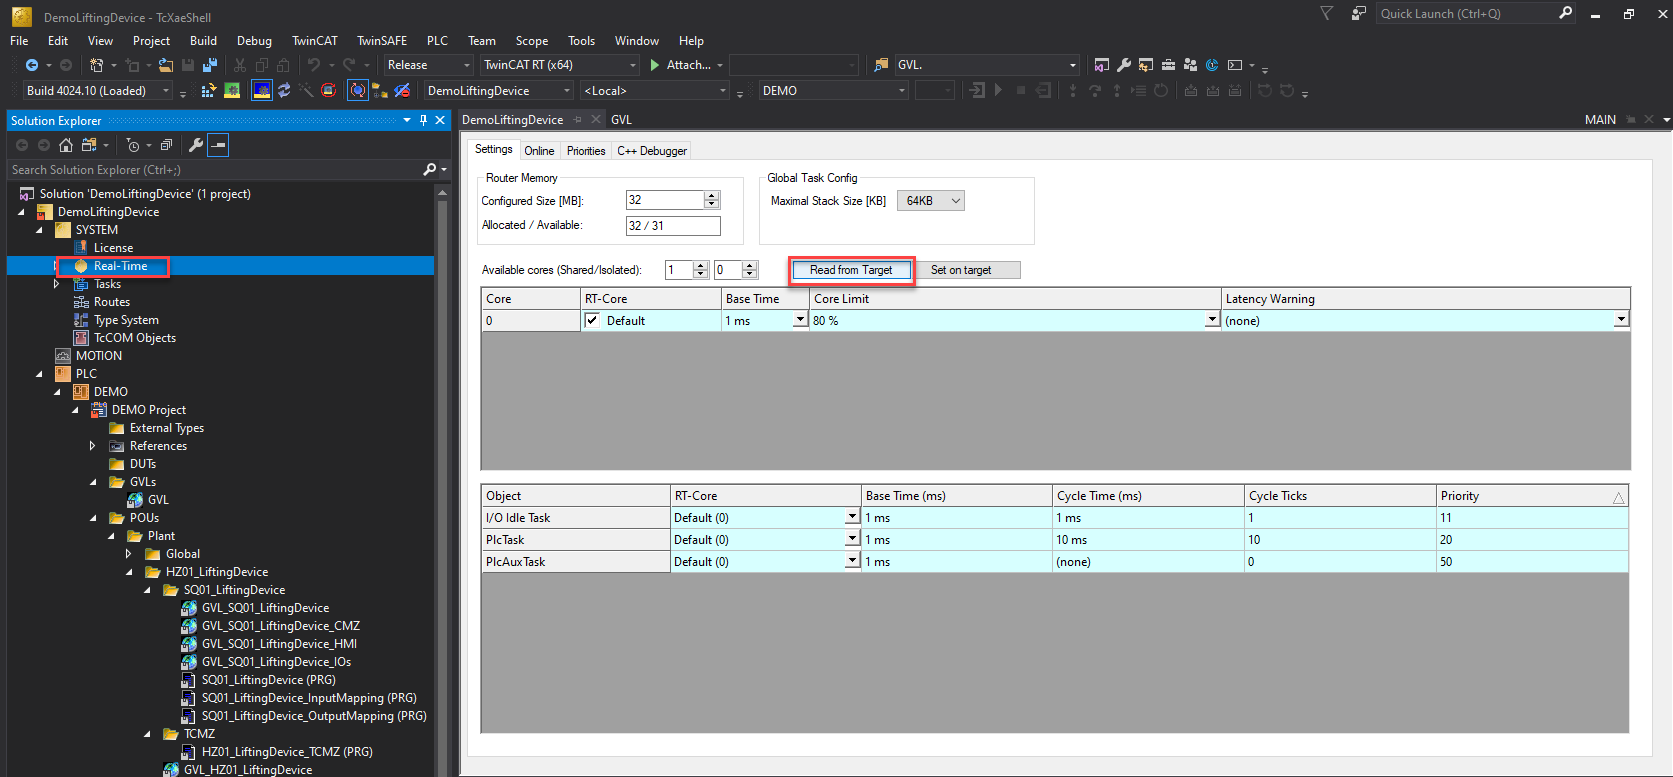Click the Save All toolbar icon
The height and width of the screenshot is (777, 1673).
[x=210, y=65]
